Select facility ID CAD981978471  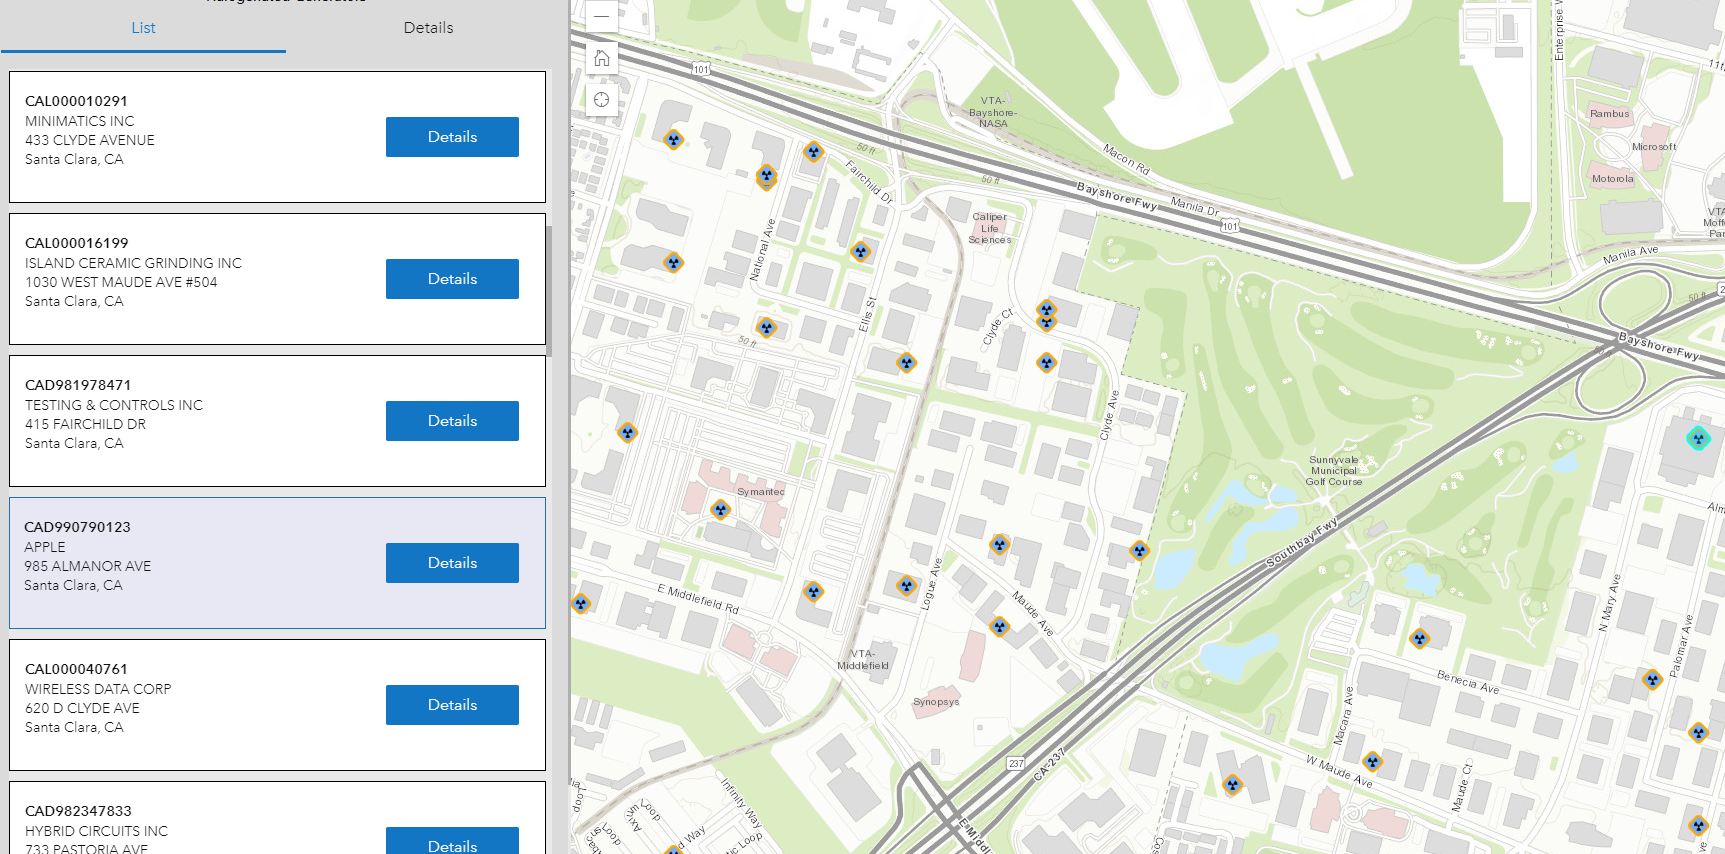pyautogui.click(x=78, y=385)
